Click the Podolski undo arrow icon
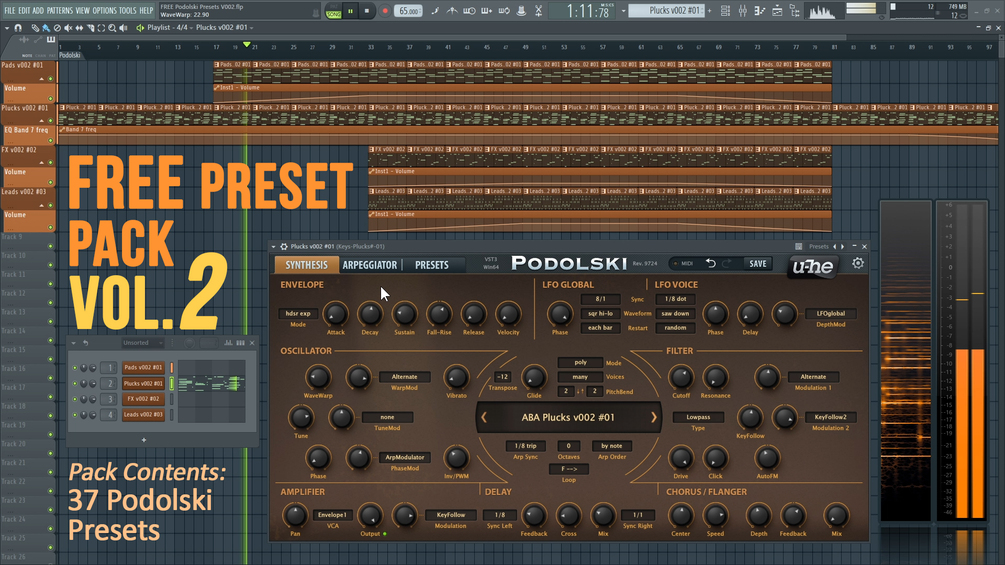The width and height of the screenshot is (1005, 565). pos(710,263)
